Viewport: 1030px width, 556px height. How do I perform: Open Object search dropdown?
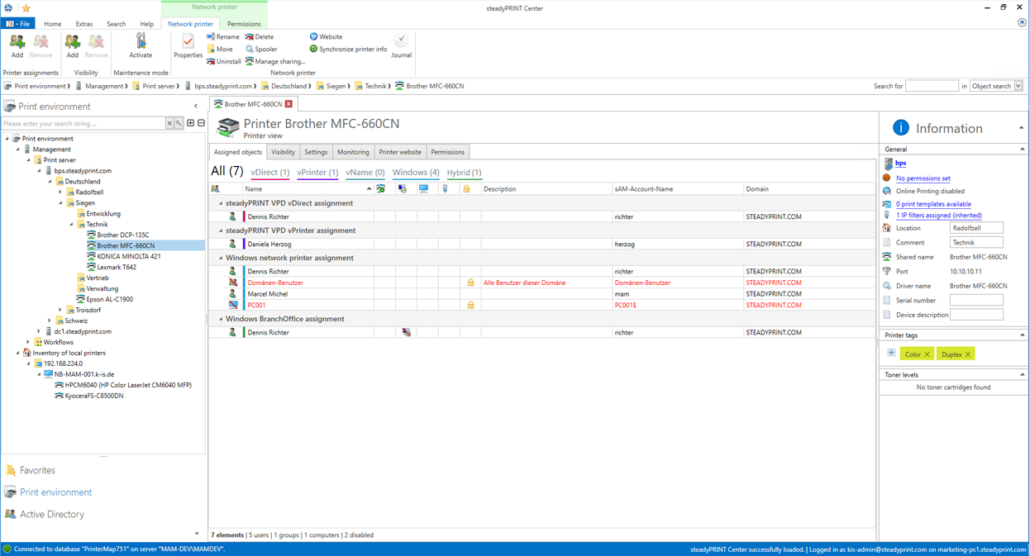[x=1018, y=86]
